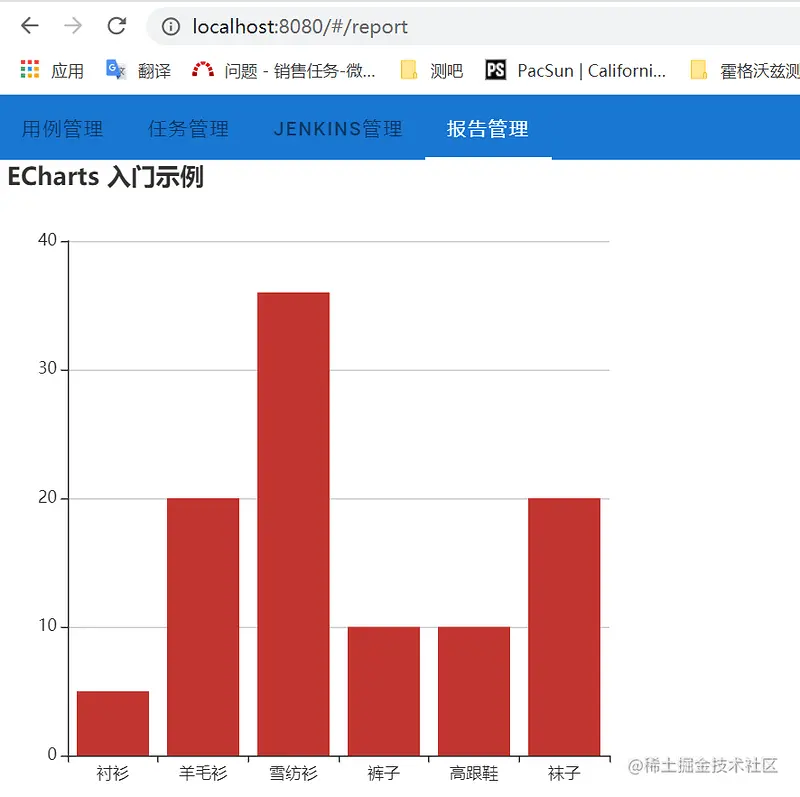The height and width of the screenshot is (797, 800).
Task: Switch to JENKINS管理 tab
Action: 338,129
